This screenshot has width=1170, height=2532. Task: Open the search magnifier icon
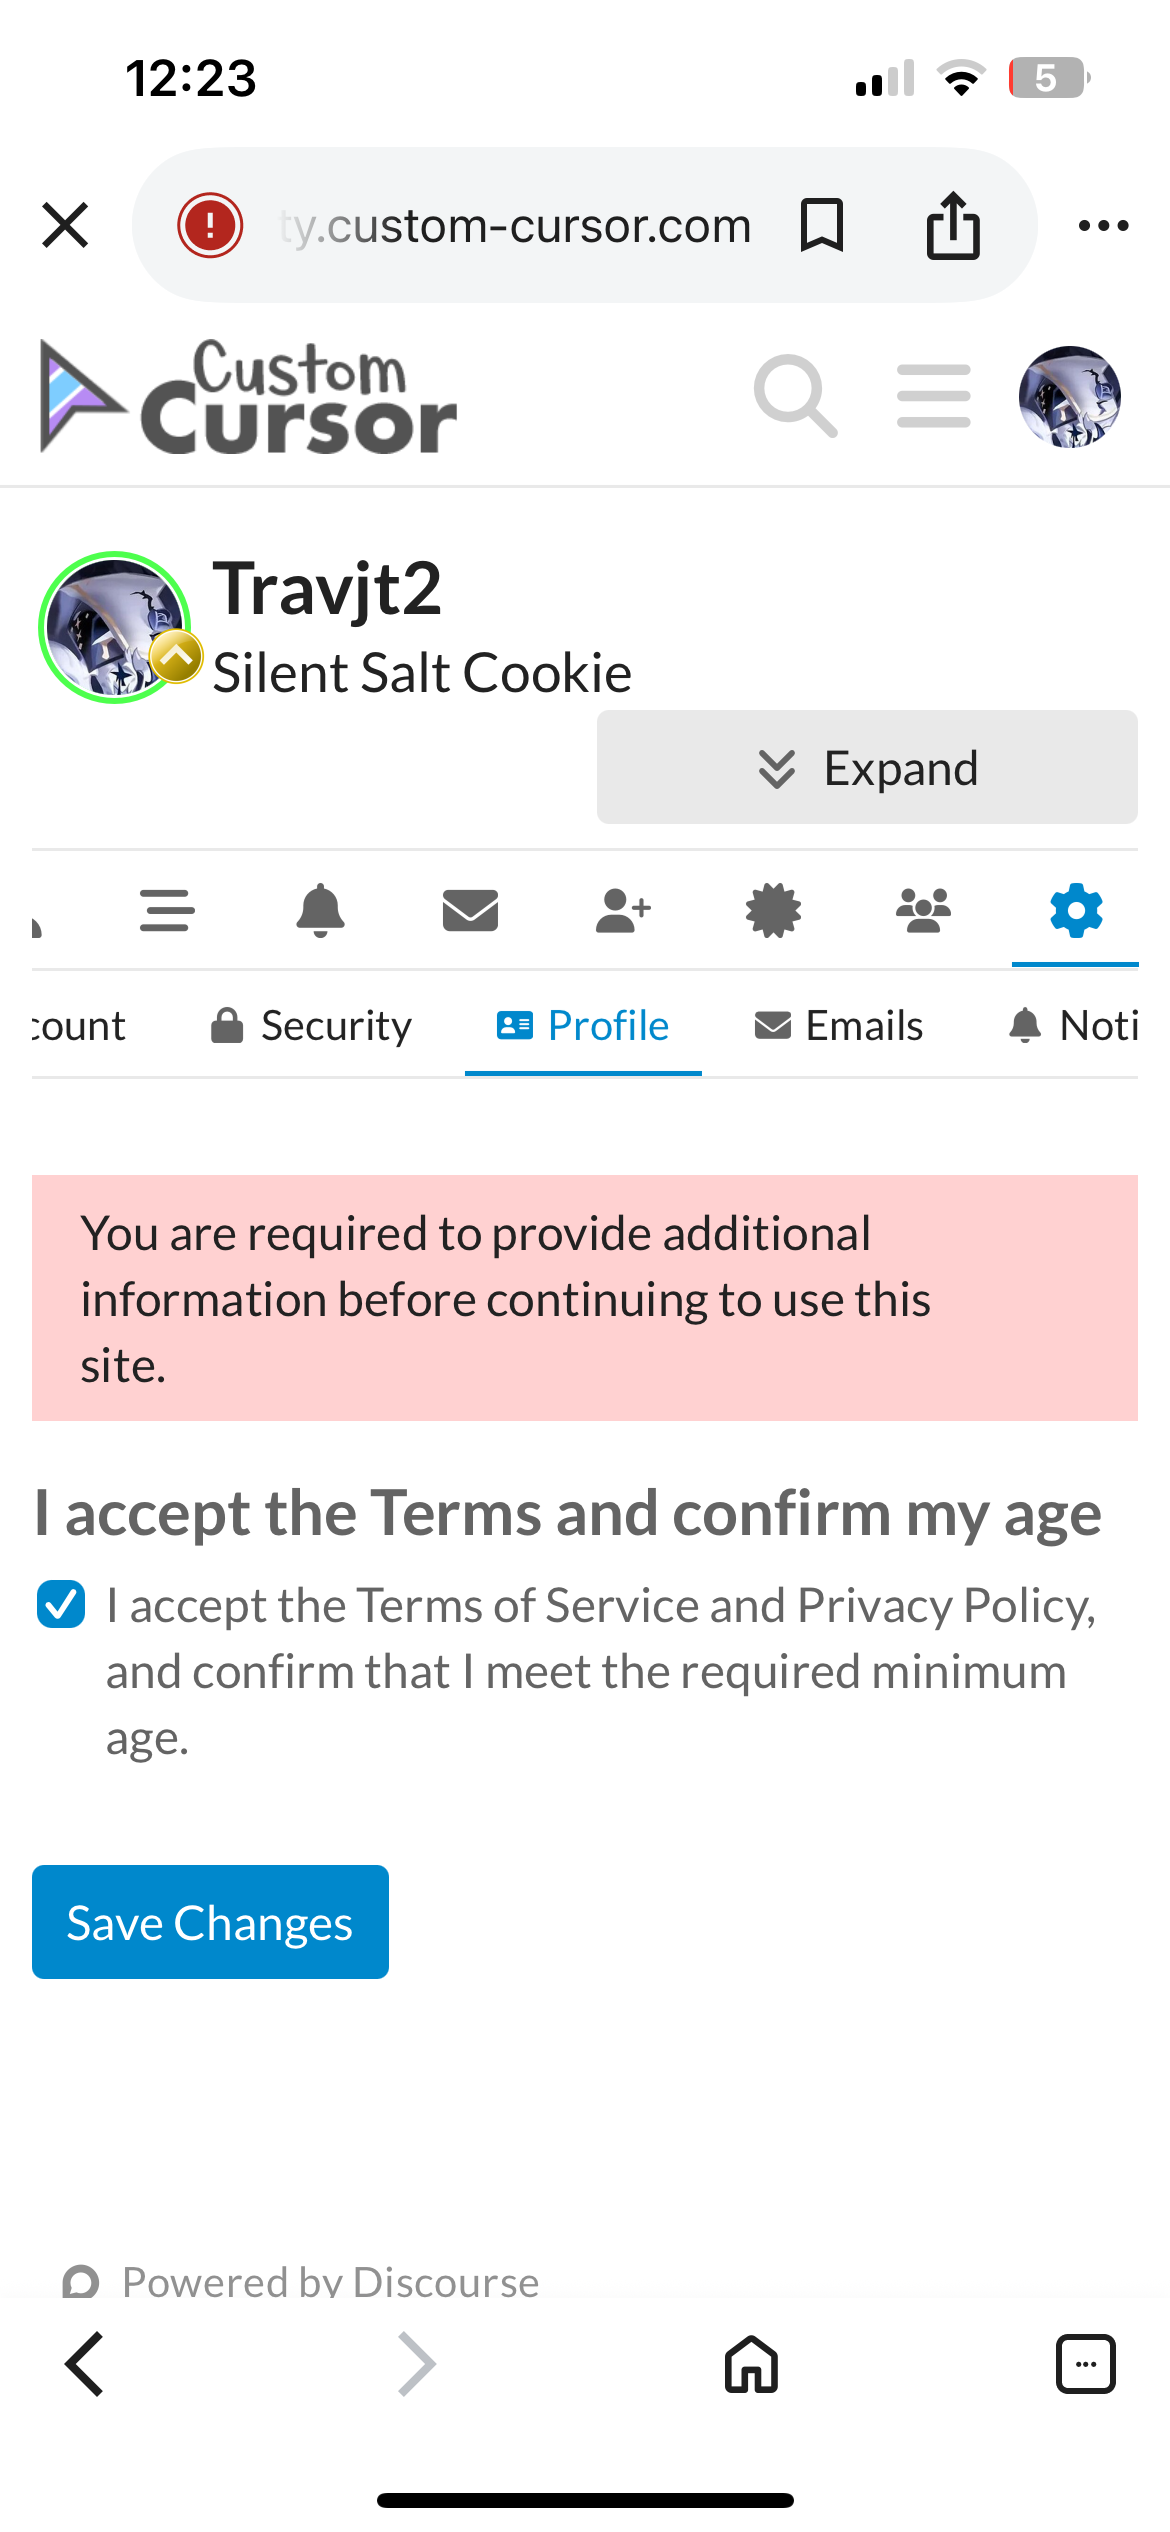tap(795, 396)
